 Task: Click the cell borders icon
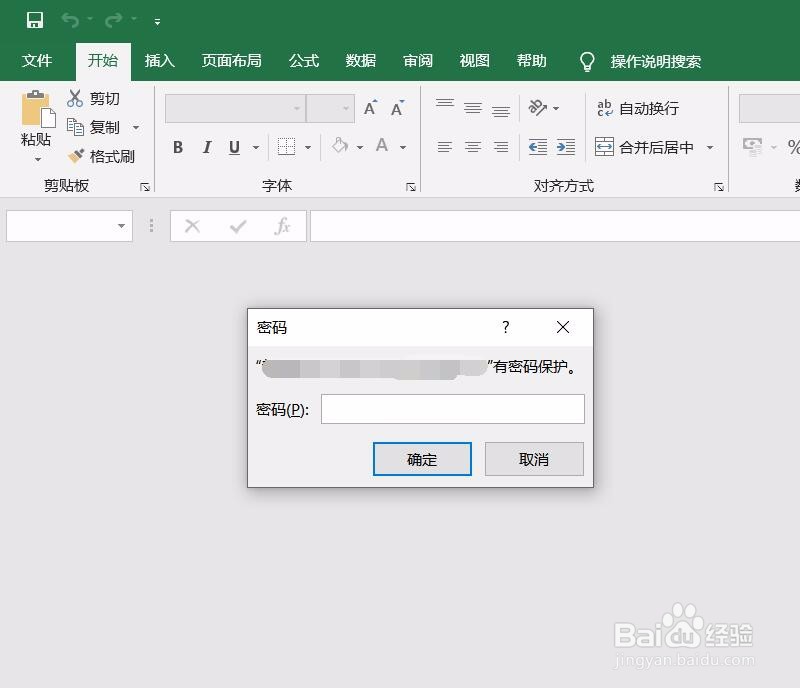[286, 146]
